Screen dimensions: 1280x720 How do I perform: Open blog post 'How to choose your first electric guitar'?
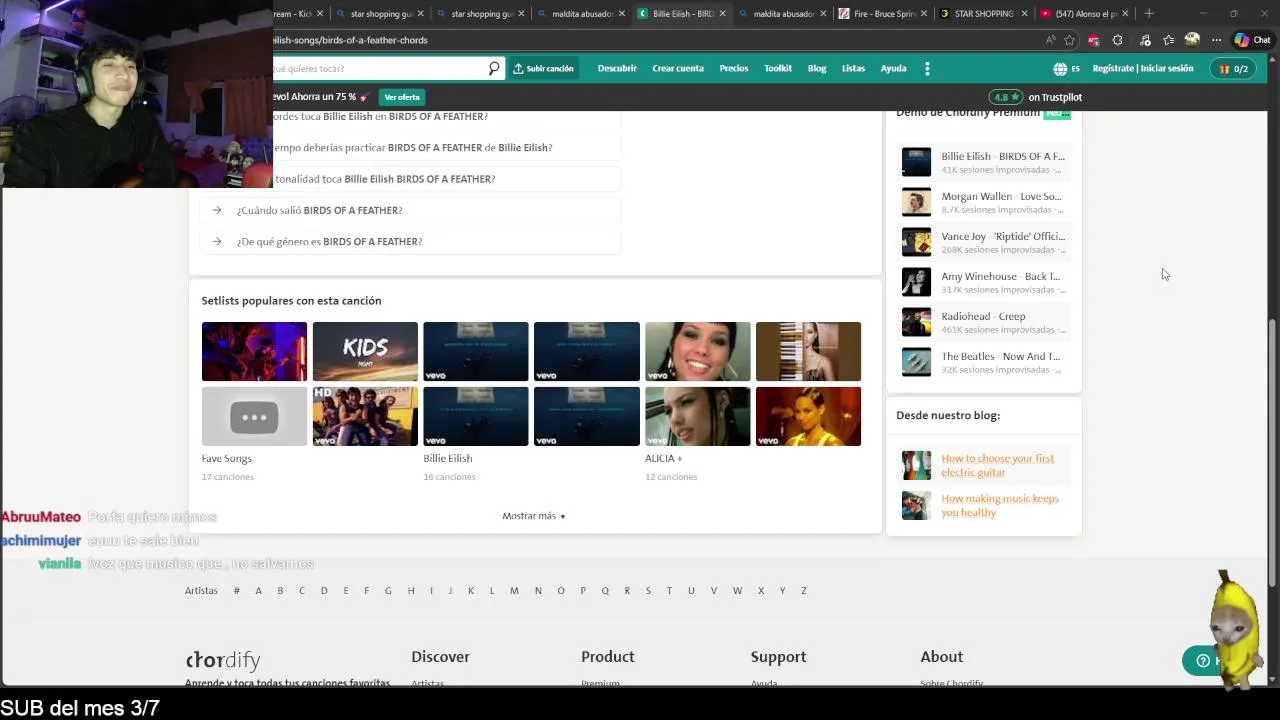(x=997, y=465)
